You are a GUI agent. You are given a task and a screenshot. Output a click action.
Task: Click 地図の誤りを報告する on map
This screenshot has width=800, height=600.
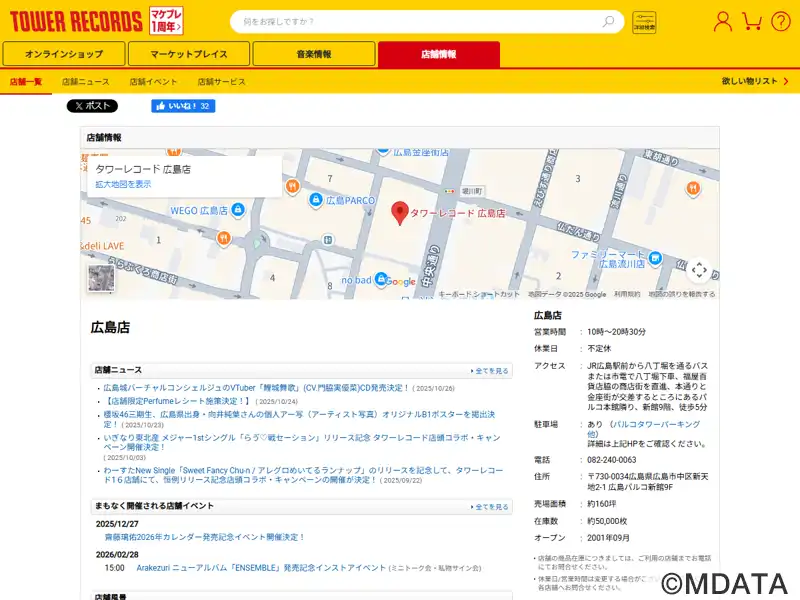pos(682,294)
